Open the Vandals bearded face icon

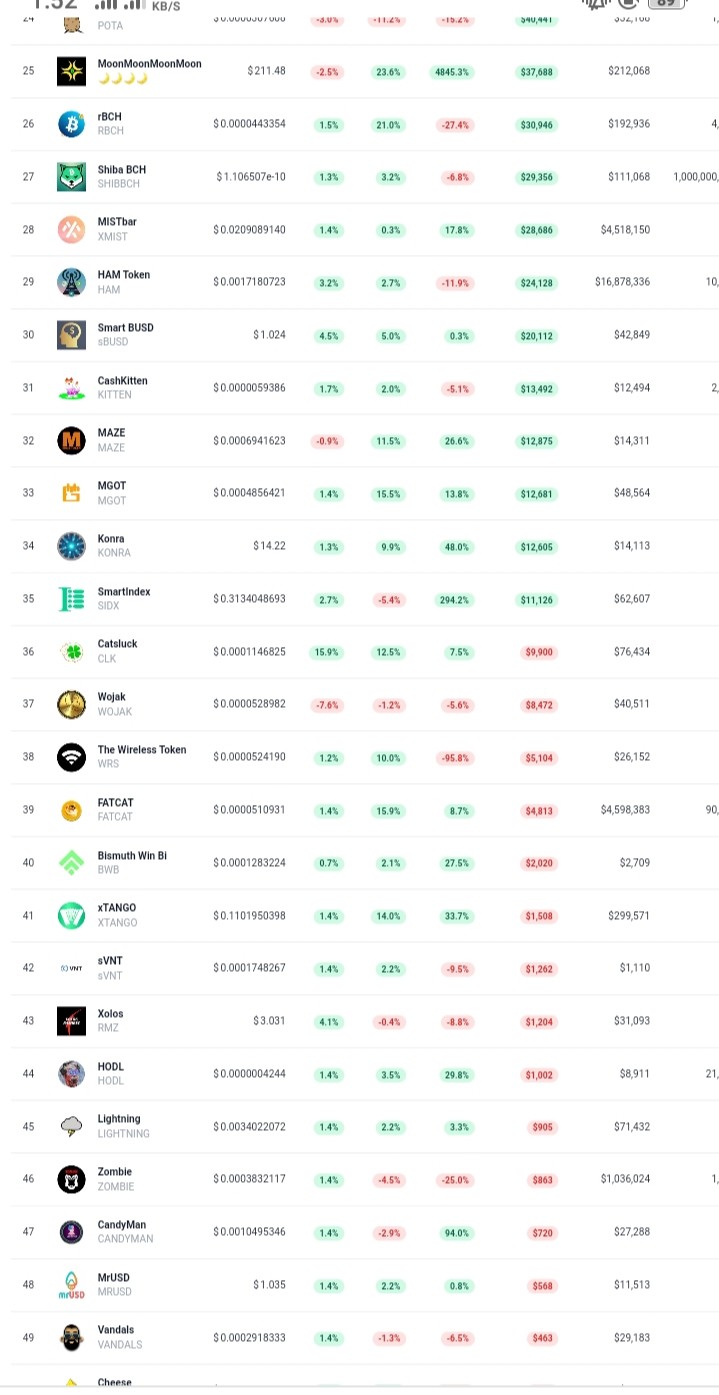pyautogui.click(x=71, y=1338)
